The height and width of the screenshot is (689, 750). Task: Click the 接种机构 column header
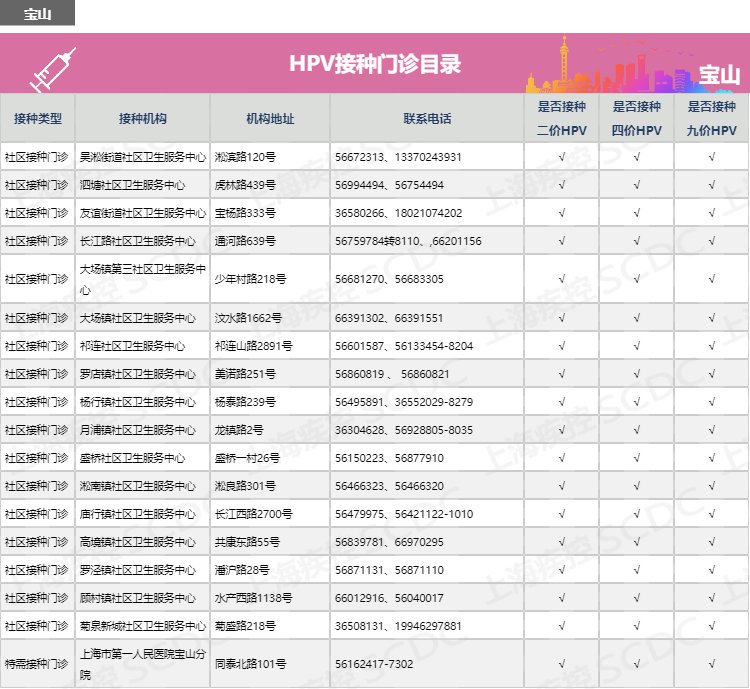(142, 118)
